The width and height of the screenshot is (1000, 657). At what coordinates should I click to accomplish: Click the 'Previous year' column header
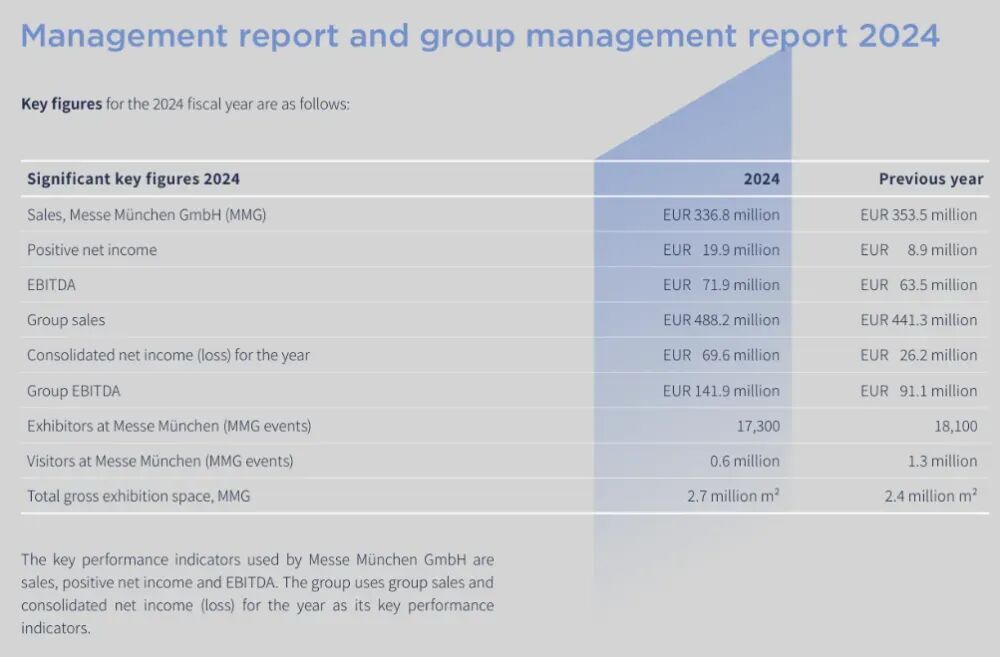tap(930, 179)
